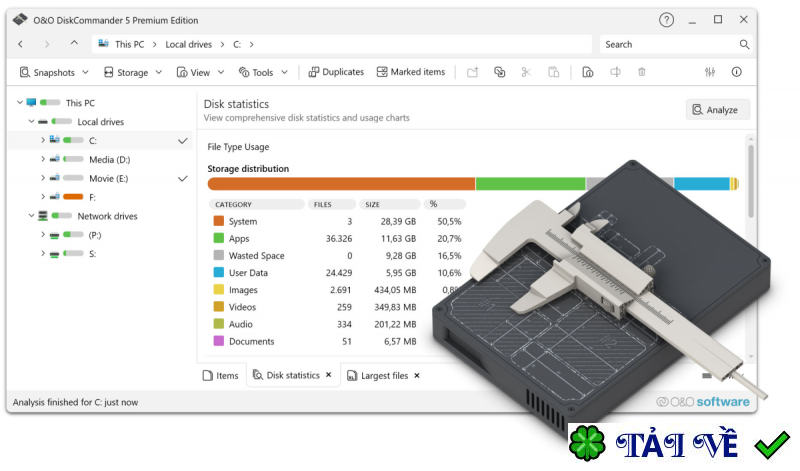Click This PC in breadcrumb path
This screenshot has height=471, width=800.
[130, 44]
